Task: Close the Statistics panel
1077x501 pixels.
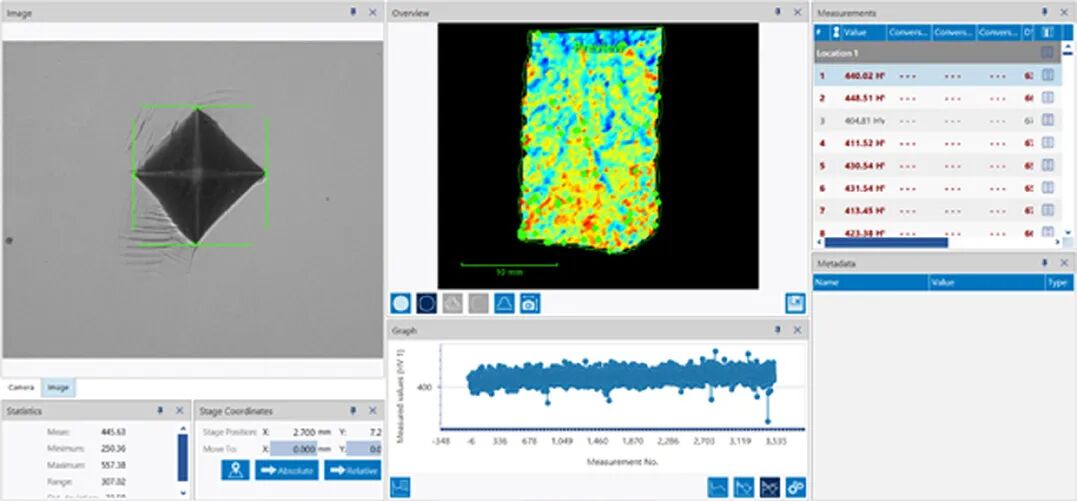Action: tap(179, 410)
